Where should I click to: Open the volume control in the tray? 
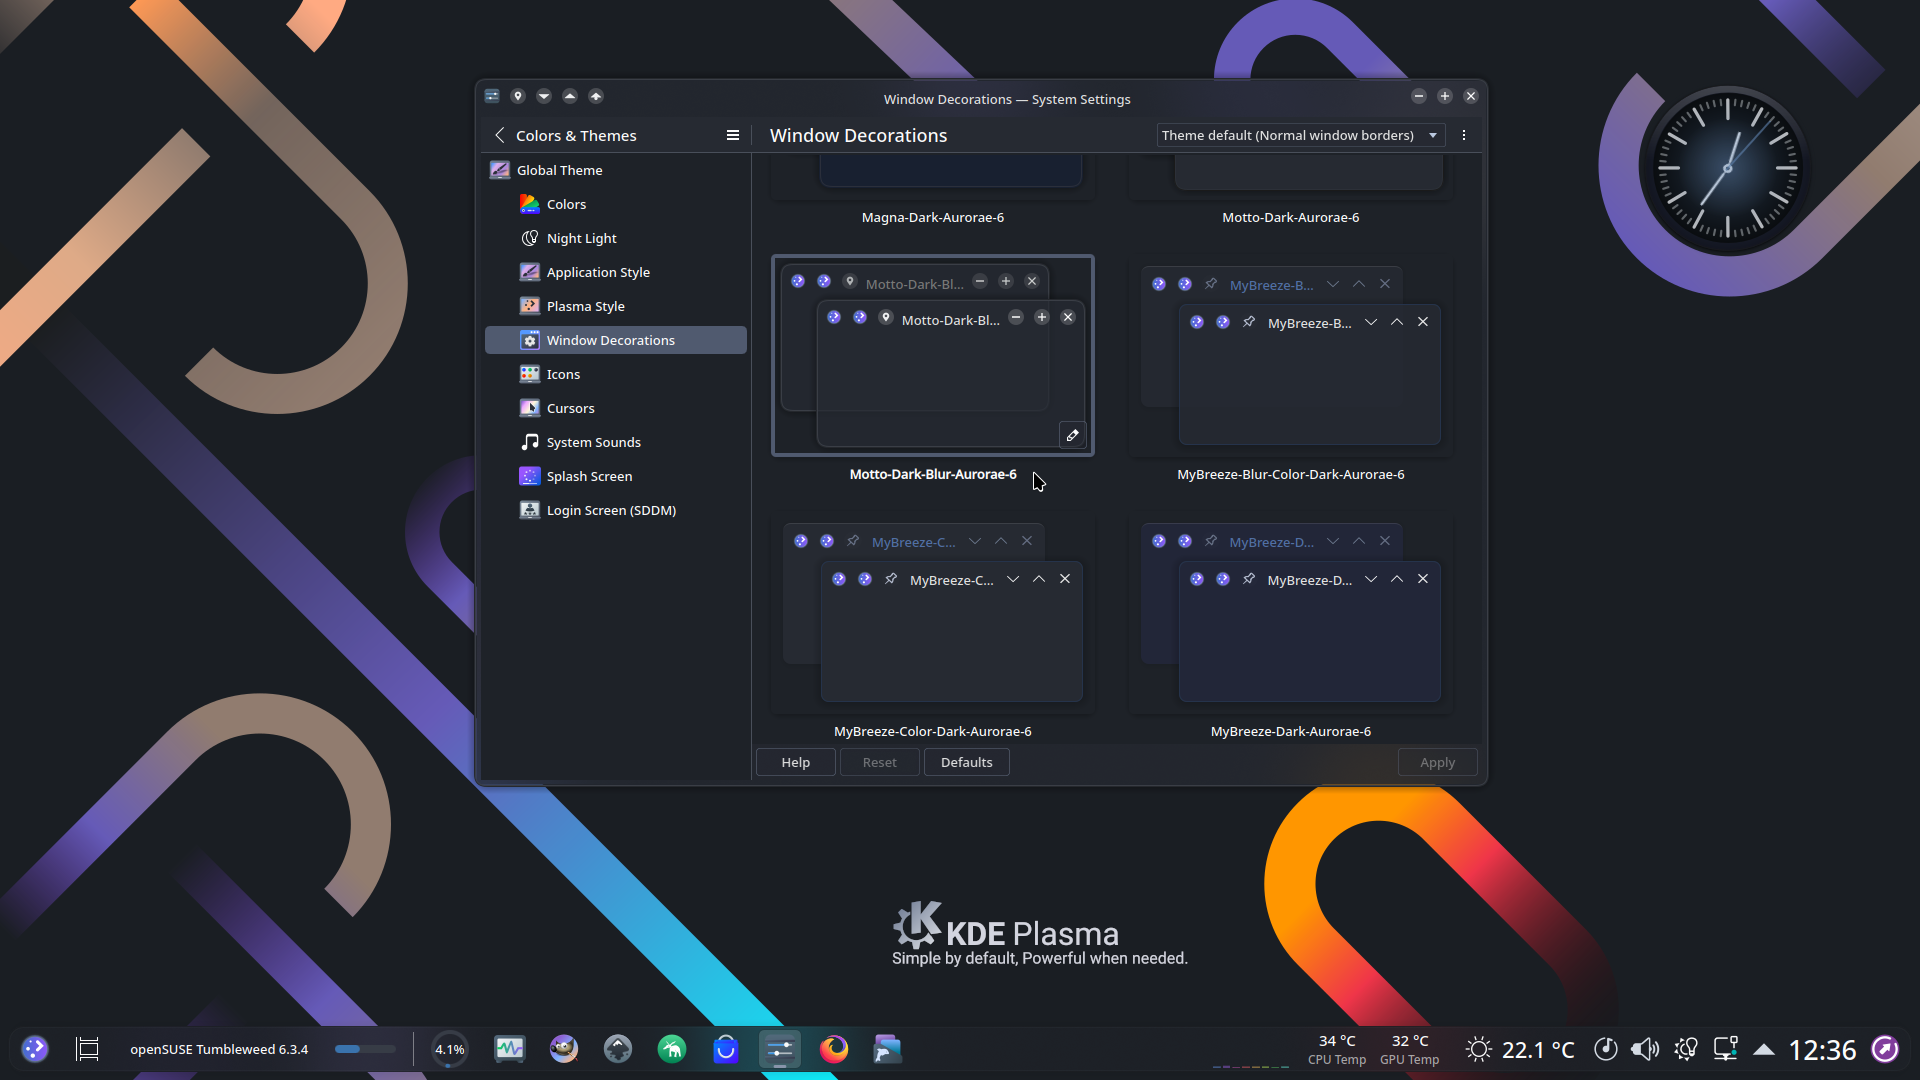pos(1645,1049)
